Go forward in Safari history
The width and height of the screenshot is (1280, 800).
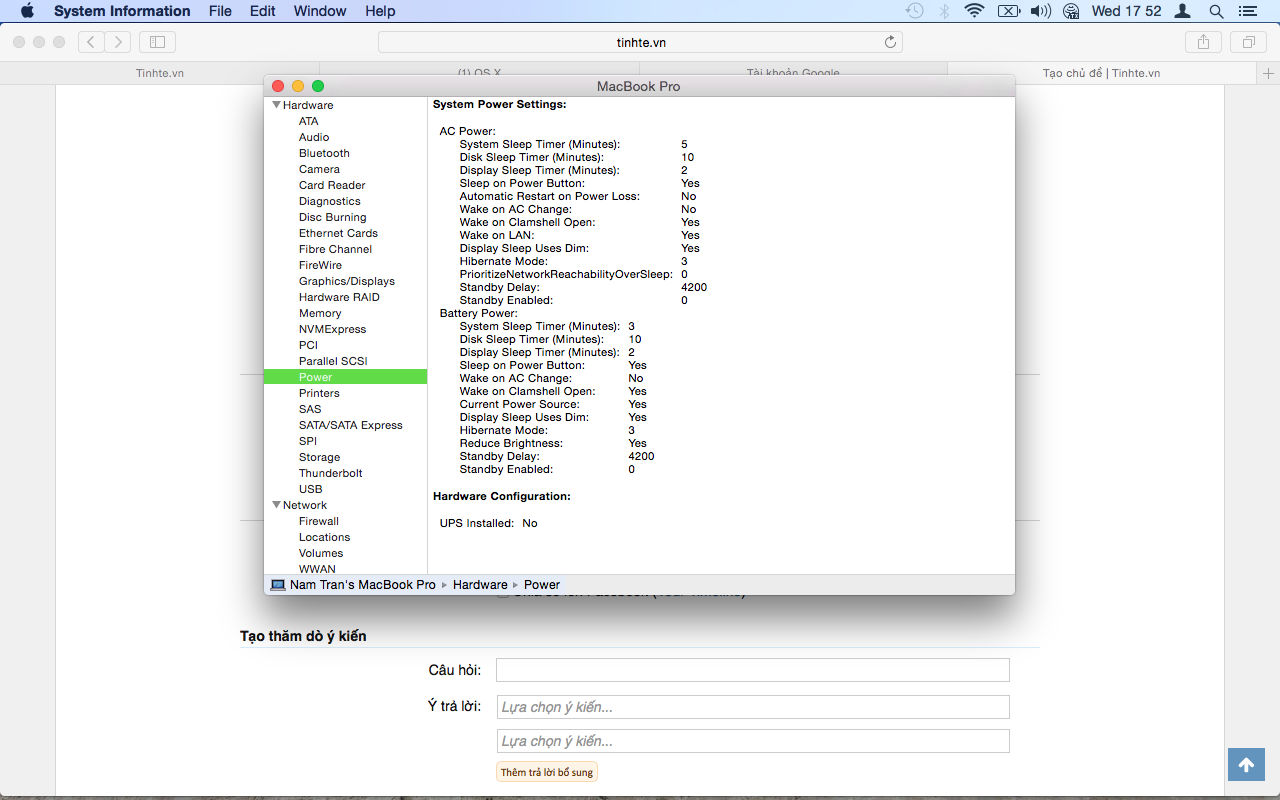[118, 42]
